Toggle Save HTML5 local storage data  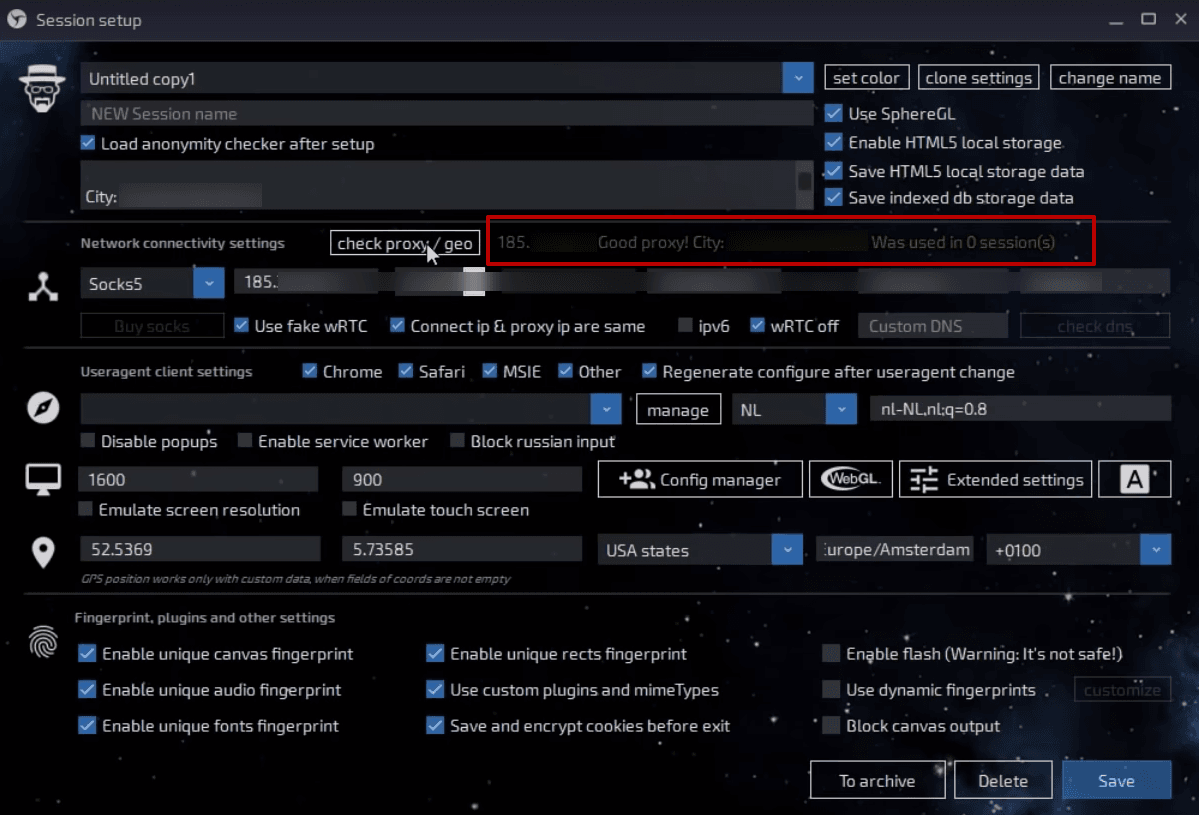click(x=833, y=171)
